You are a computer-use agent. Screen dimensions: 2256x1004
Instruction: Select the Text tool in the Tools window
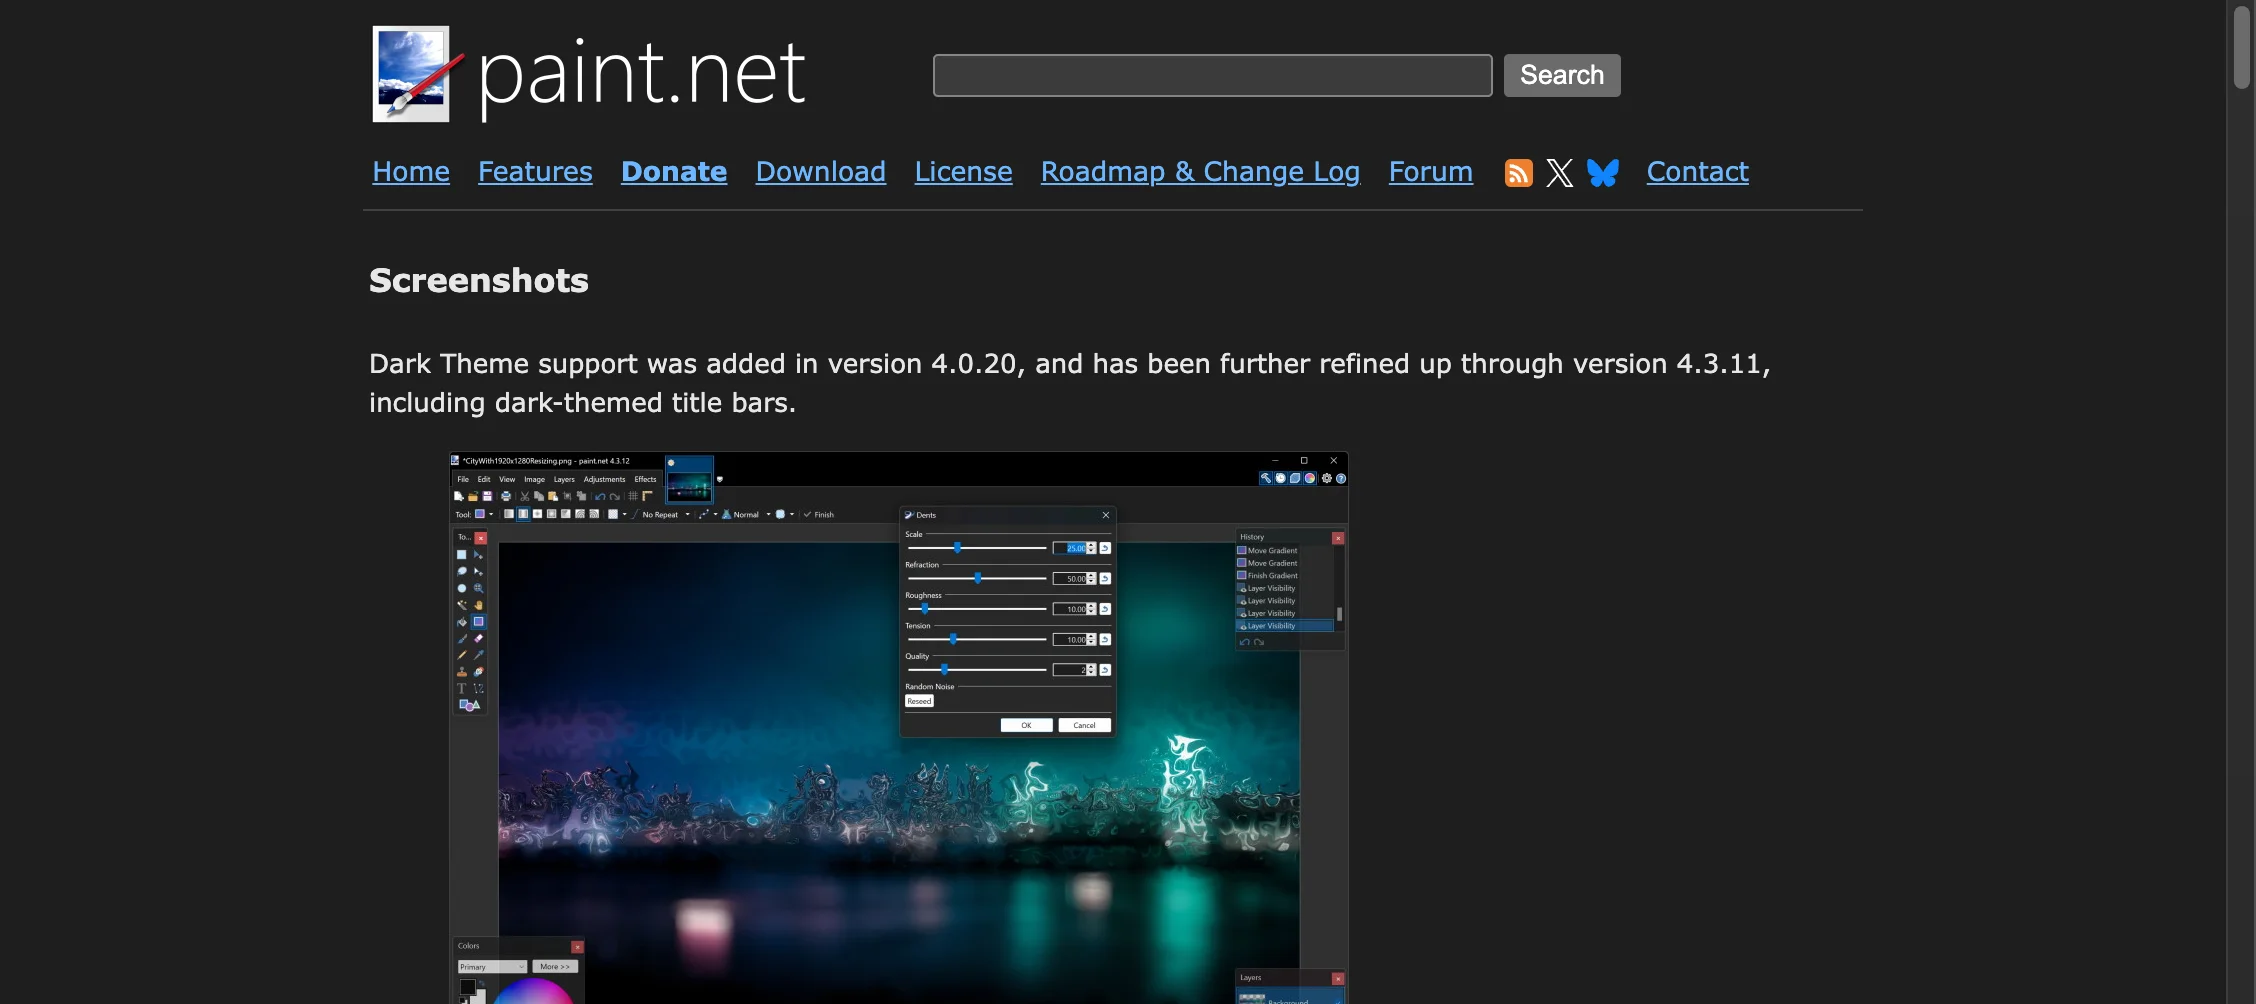(462, 689)
